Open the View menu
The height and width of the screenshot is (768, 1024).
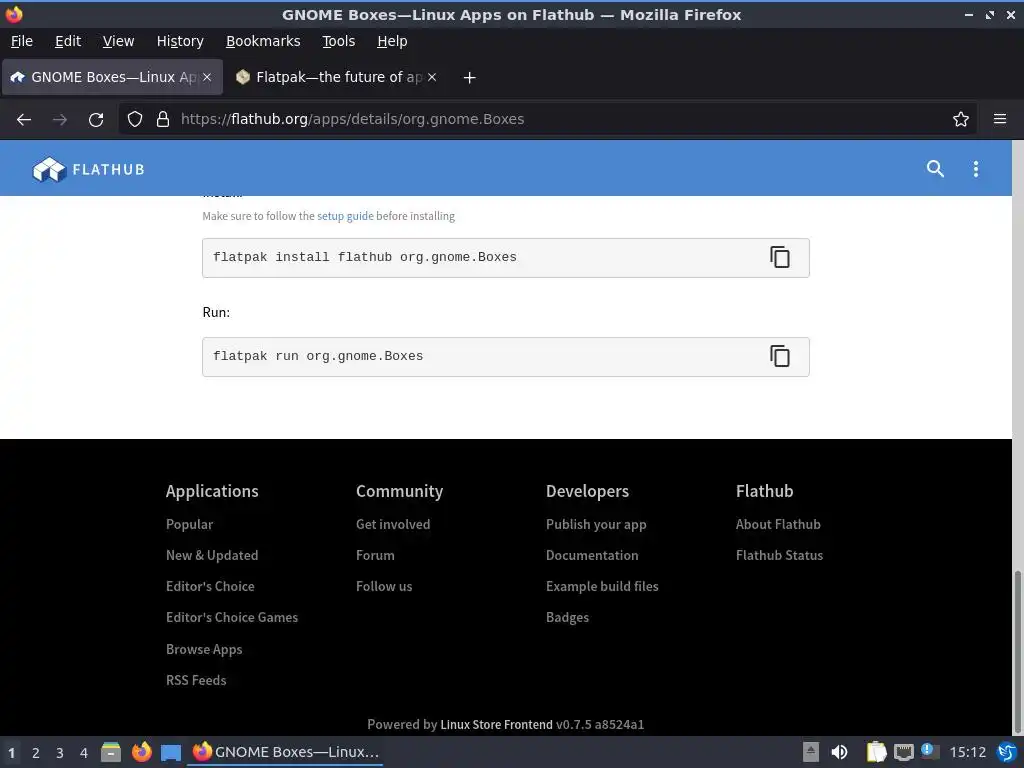118,41
